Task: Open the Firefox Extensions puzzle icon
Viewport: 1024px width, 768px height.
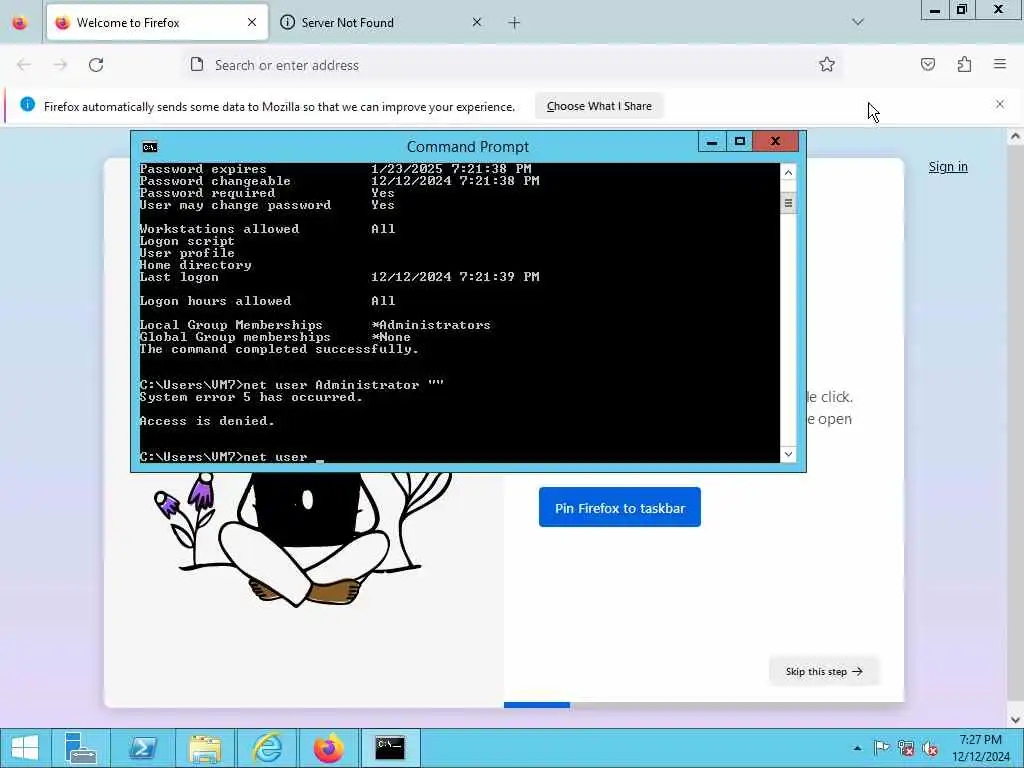Action: tap(964, 64)
